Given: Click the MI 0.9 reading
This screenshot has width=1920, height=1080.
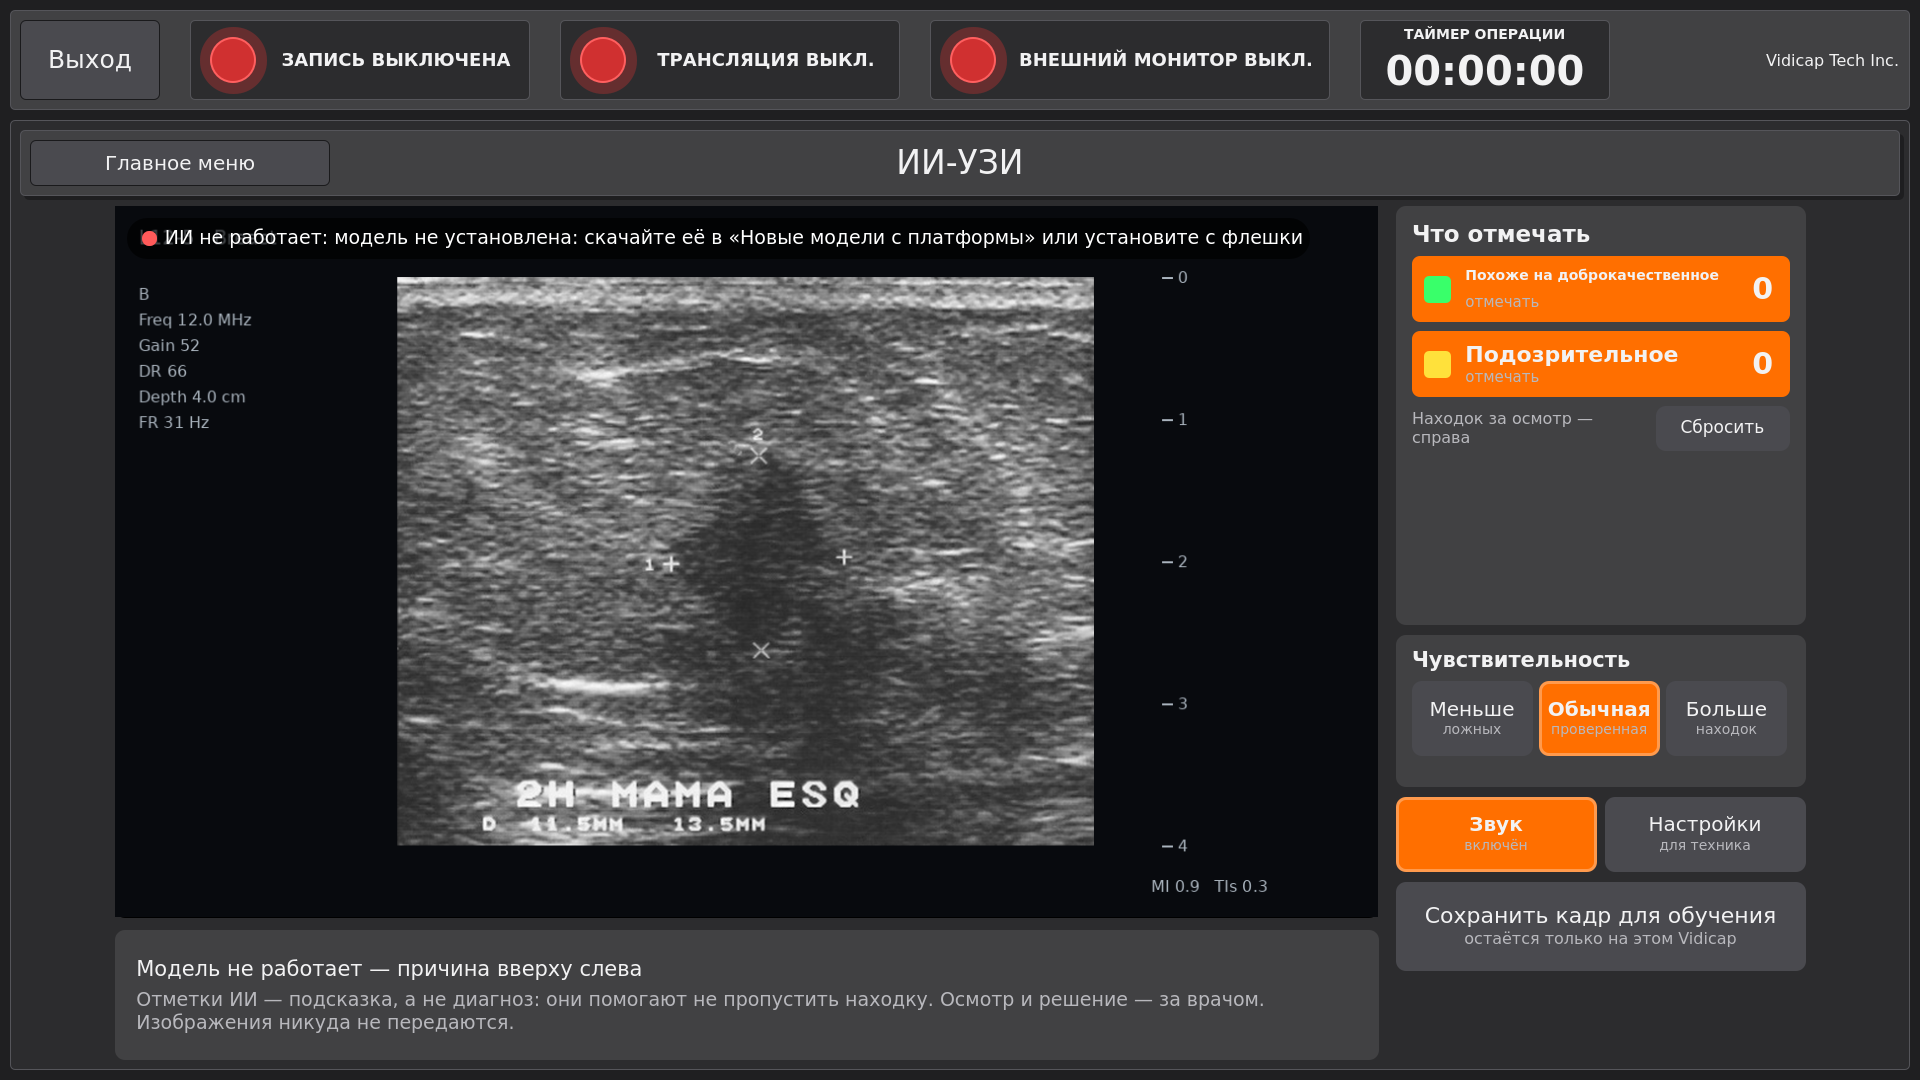Looking at the screenshot, I should click(1175, 887).
